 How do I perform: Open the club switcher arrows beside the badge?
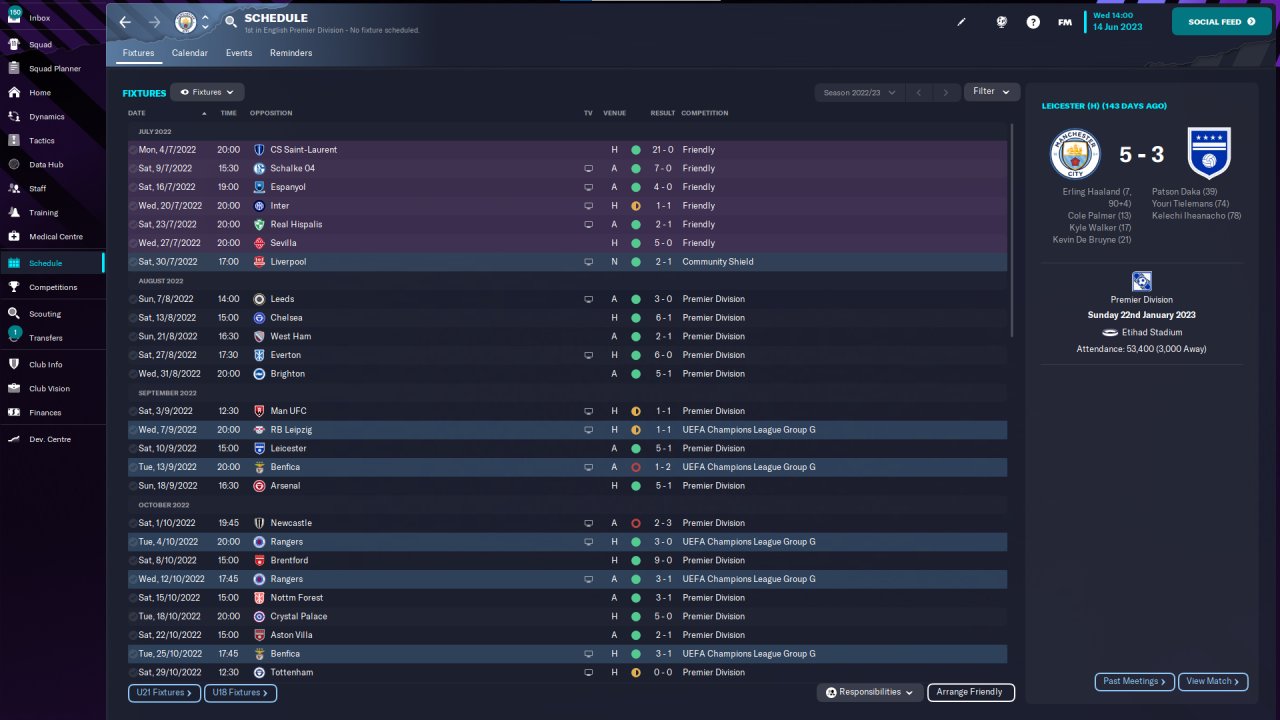pos(205,22)
